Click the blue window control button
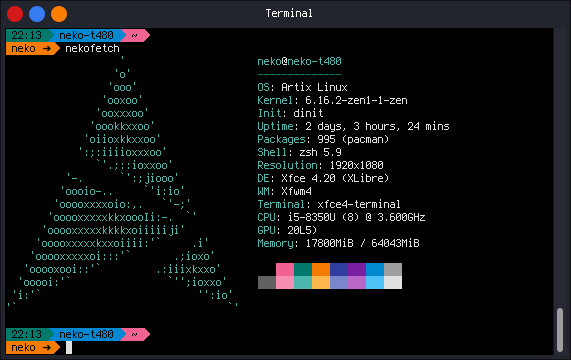The height and width of the screenshot is (360, 571). 37,14
